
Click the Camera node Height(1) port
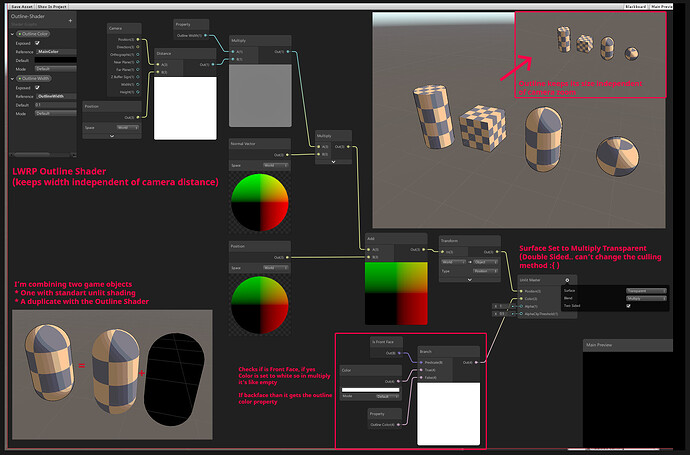pyautogui.click(x=138, y=92)
